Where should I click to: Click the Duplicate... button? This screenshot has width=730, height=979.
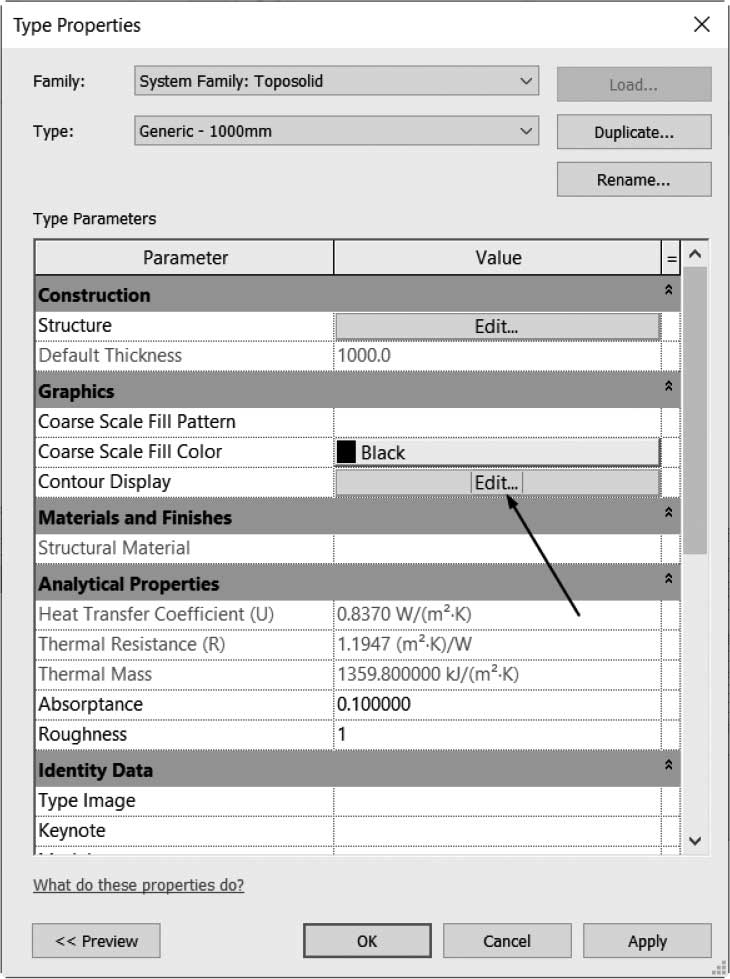(x=634, y=132)
